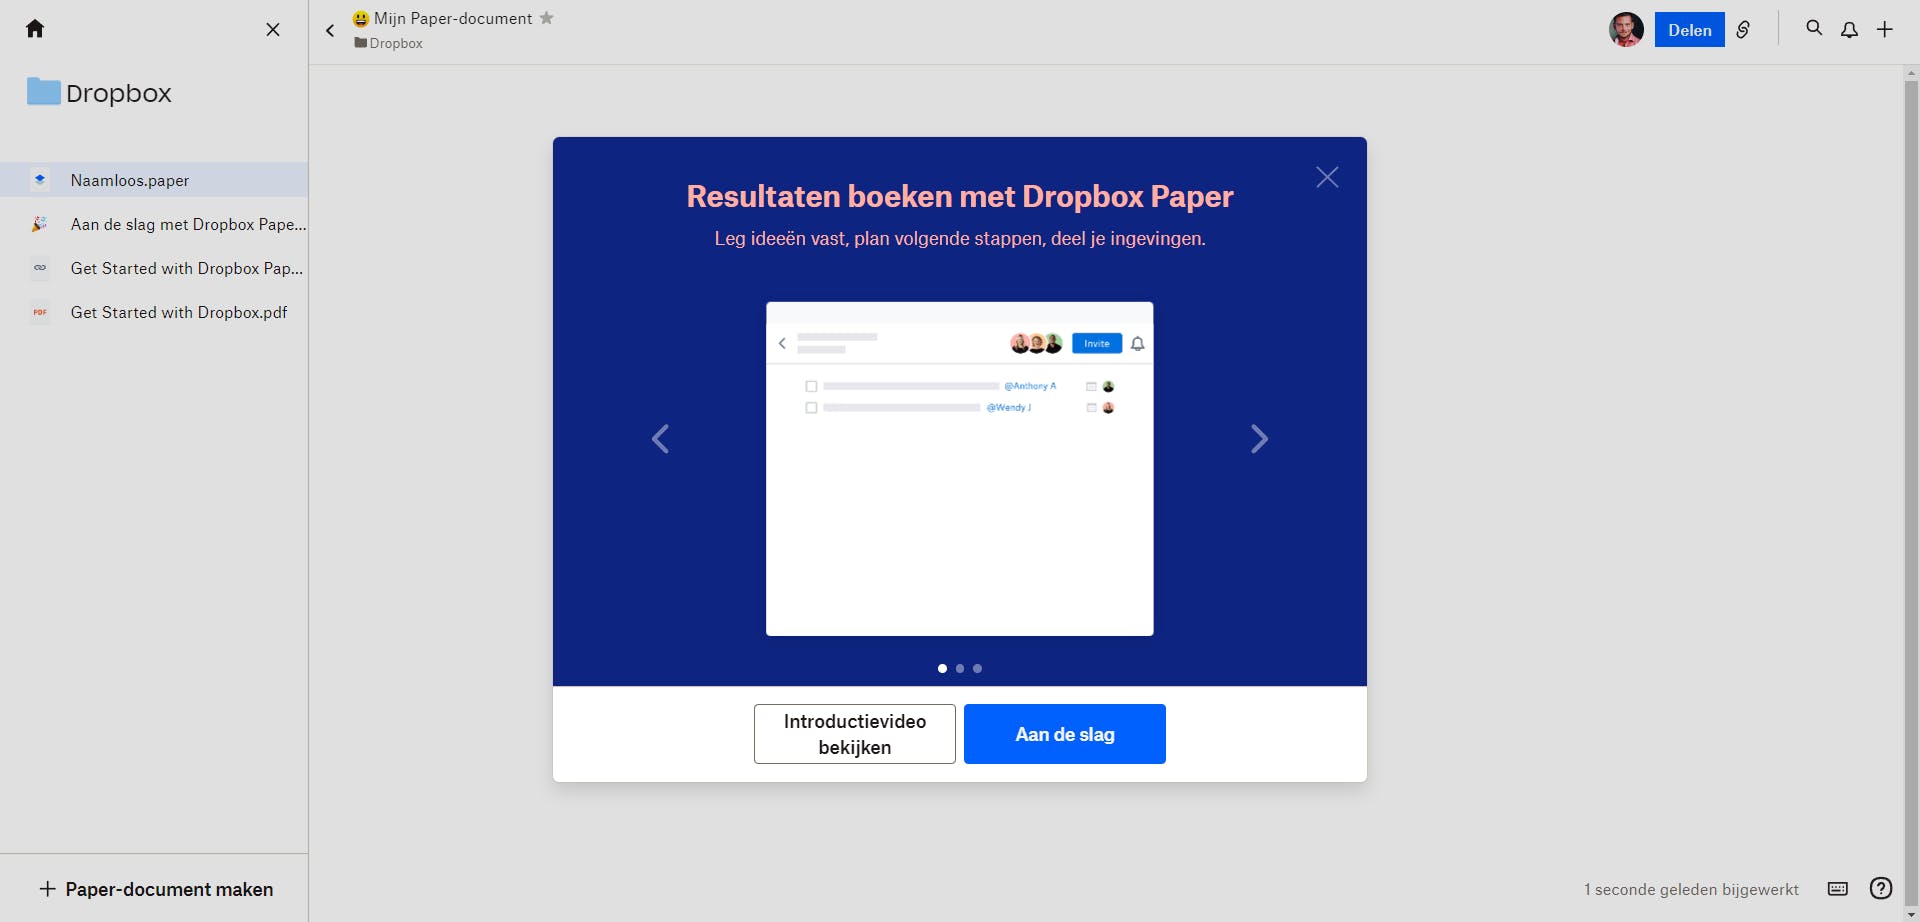Click the PDF icon of Get Started with Dropbox.pdf
This screenshot has height=922, width=1920.
click(39, 312)
